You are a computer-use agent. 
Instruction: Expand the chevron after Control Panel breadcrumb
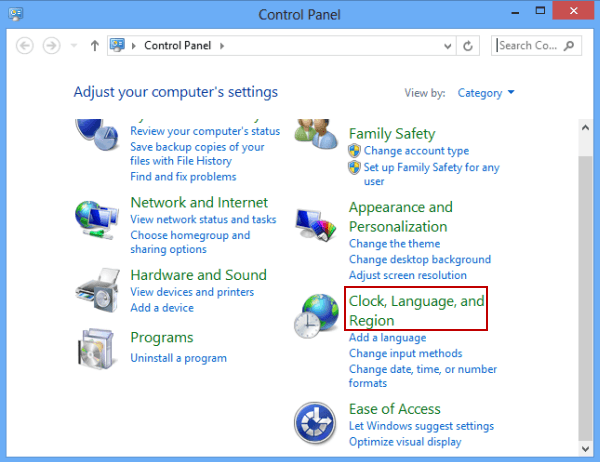pyautogui.click(x=222, y=46)
